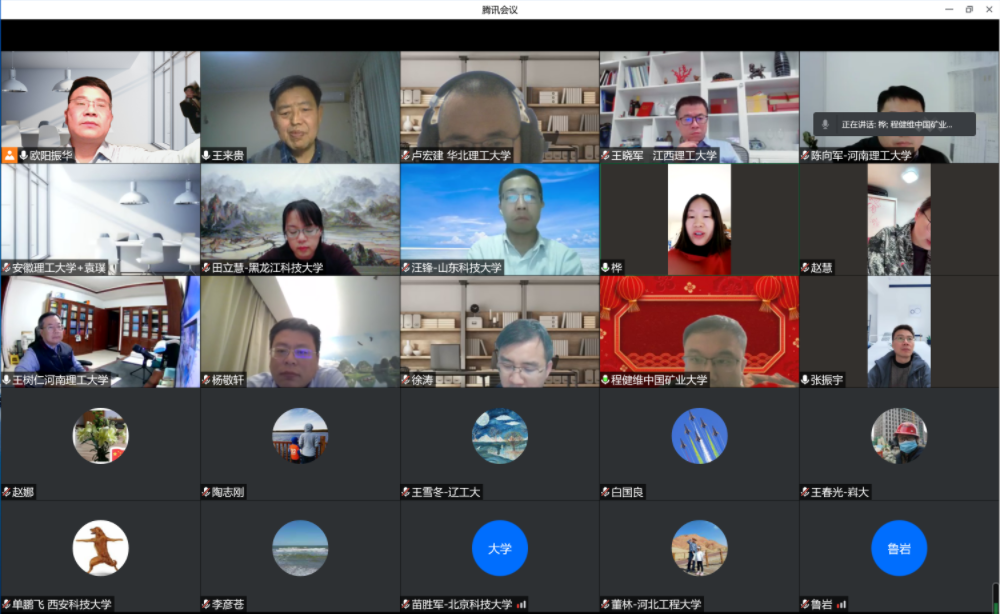Restore down the 腾讯会议 window

coord(968,9)
